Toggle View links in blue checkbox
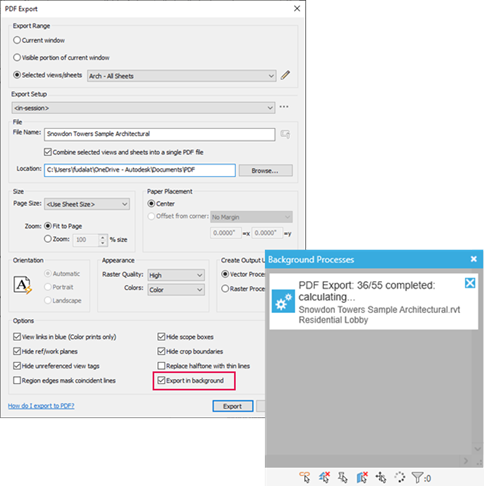 click(x=17, y=337)
